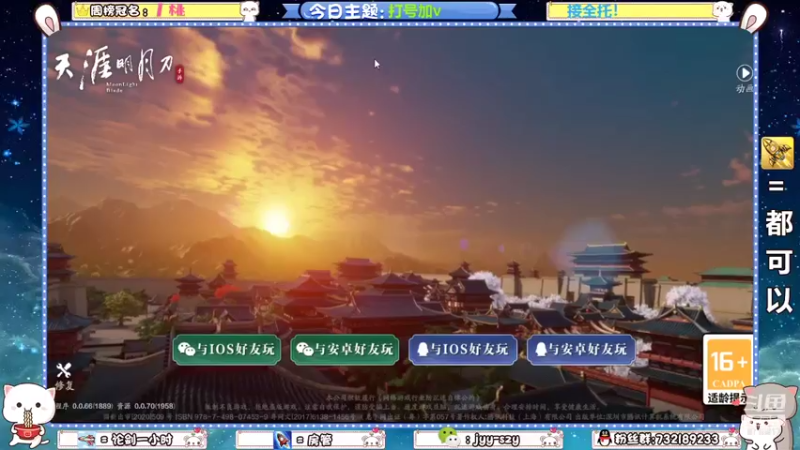This screenshot has width=800, height=450.
Task: Click the WeChat 与IOS好友玩 button
Action: pos(227,349)
